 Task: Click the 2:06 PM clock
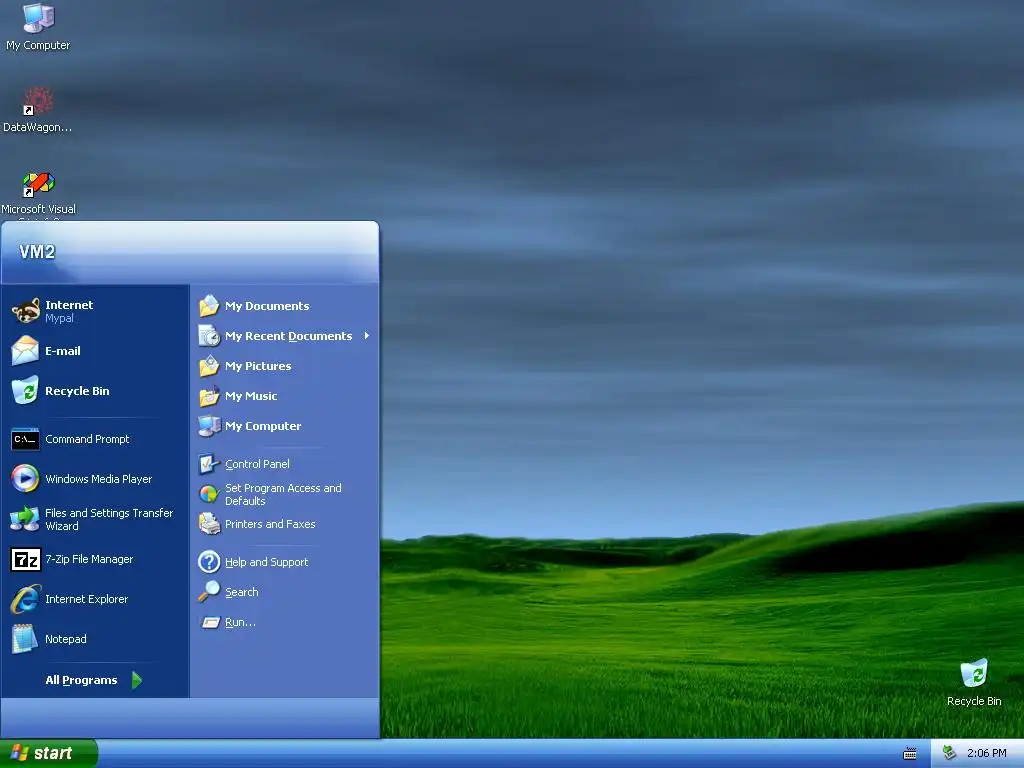986,753
